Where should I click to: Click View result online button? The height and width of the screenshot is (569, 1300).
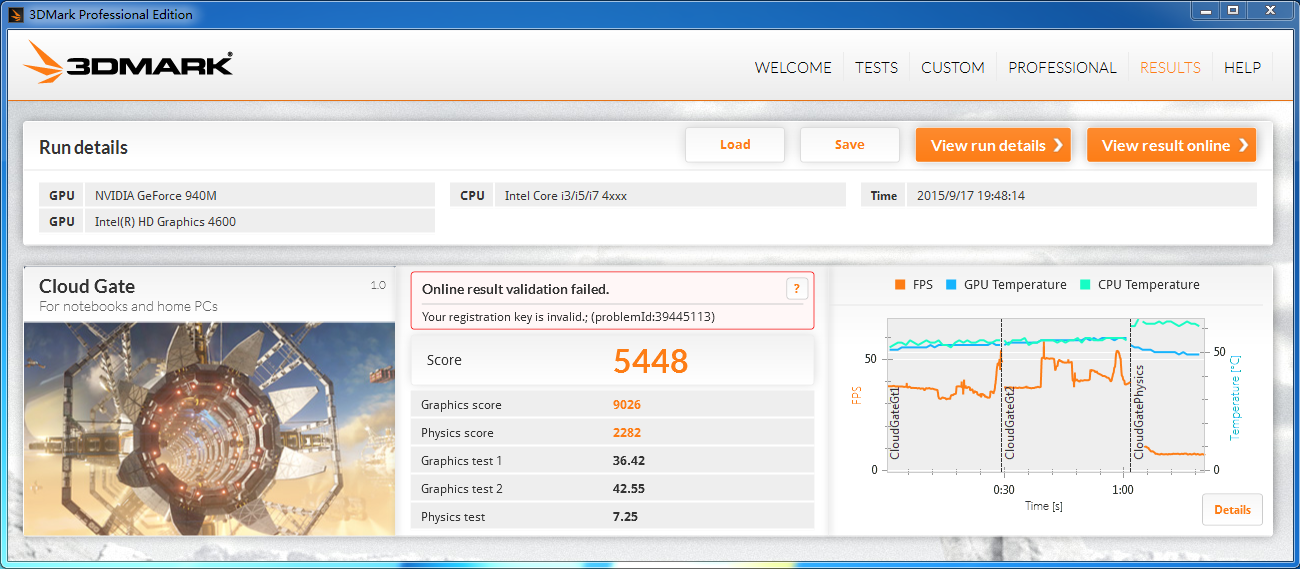[x=1171, y=145]
